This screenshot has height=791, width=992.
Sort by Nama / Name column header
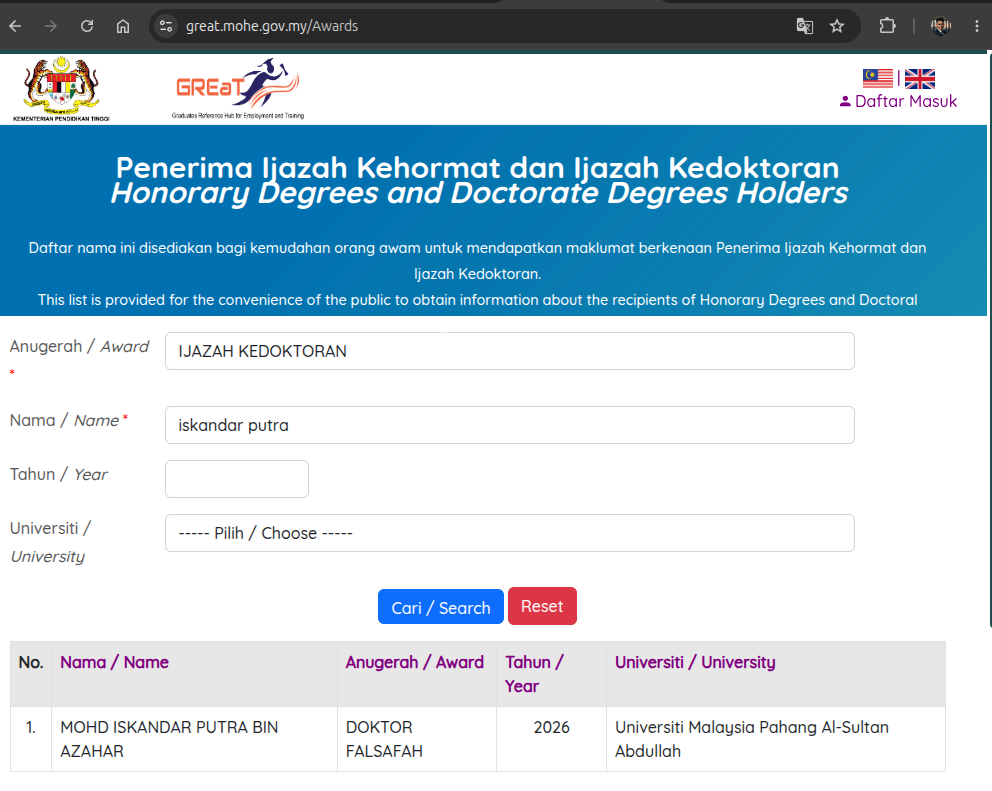(115, 663)
